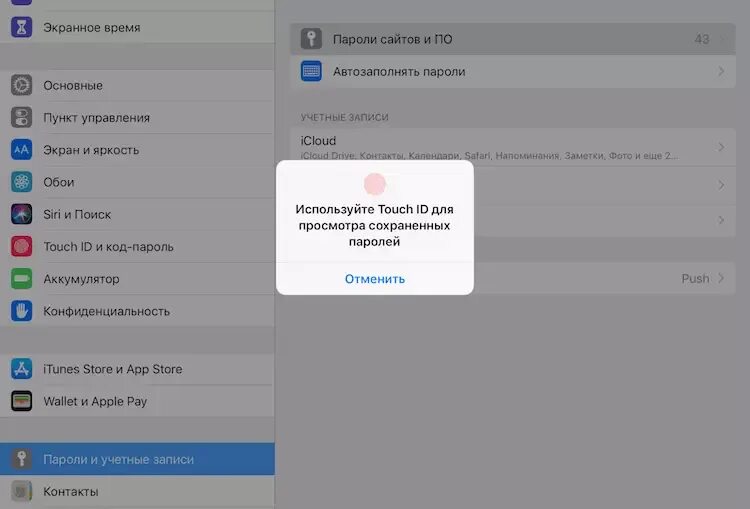Open Пункт управления switches icon
The image size is (750, 509).
pyautogui.click(x=22, y=117)
